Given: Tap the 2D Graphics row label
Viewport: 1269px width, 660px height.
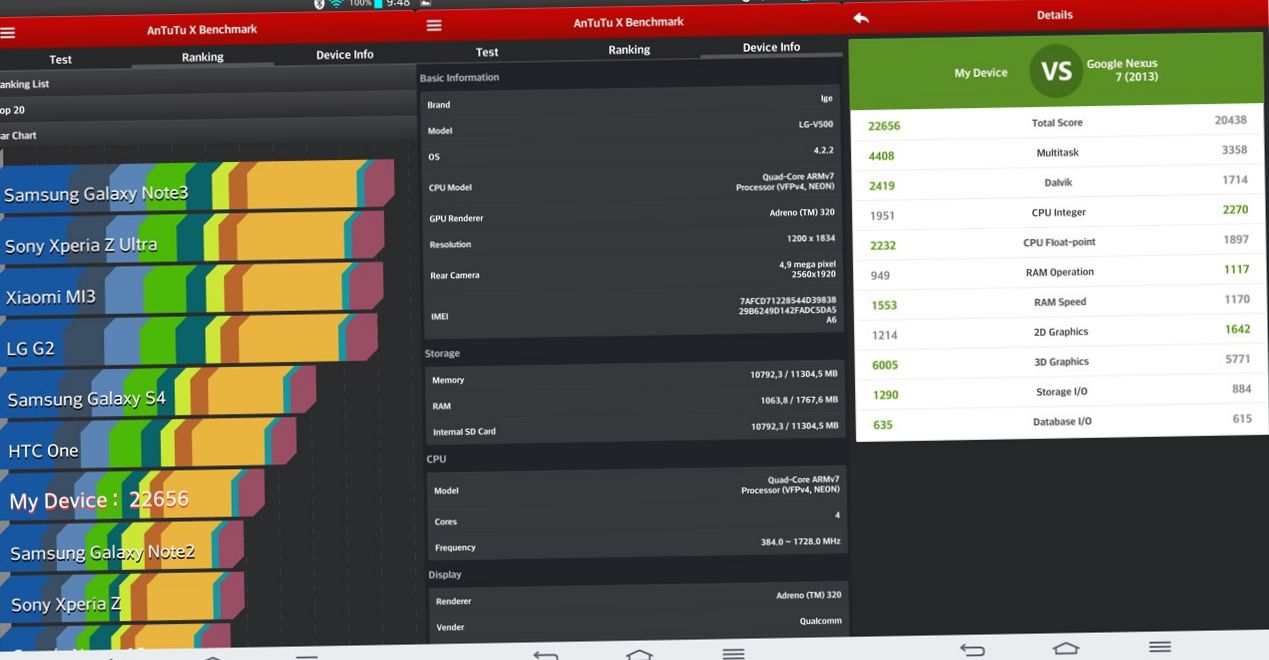Looking at the screenshot, I should coord(1061,332).
